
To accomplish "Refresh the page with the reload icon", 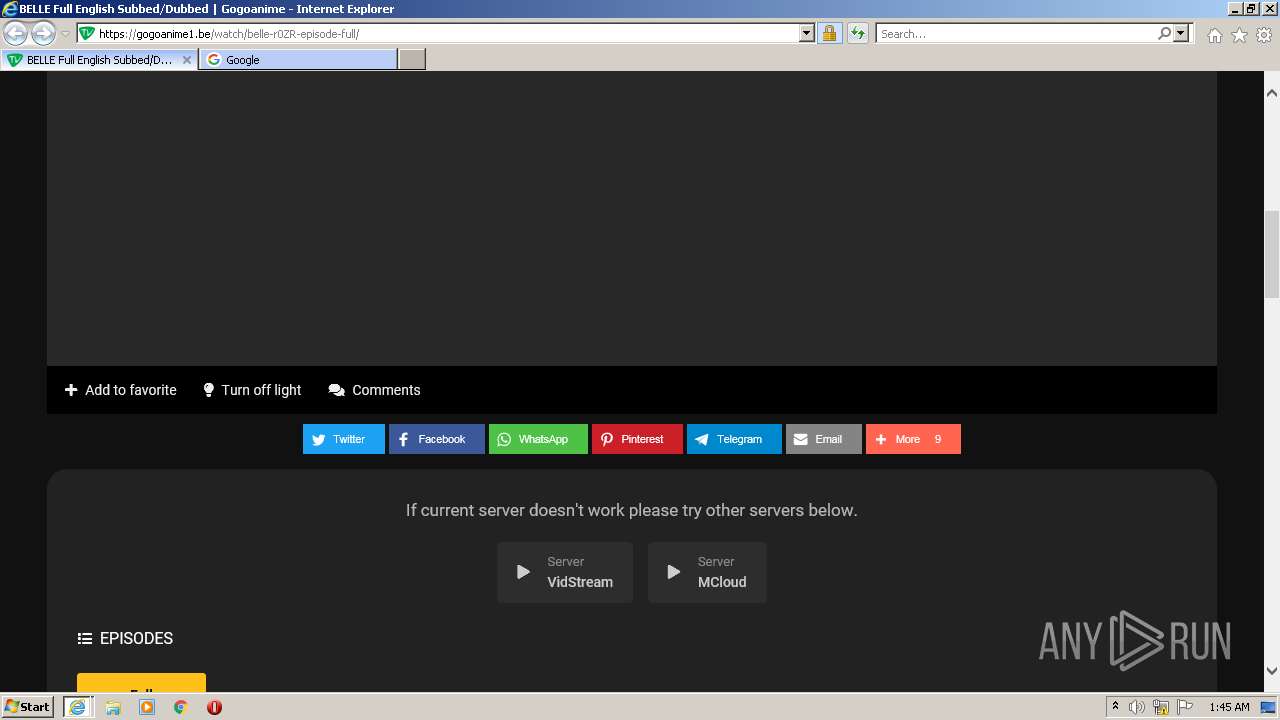I will 857,33.
